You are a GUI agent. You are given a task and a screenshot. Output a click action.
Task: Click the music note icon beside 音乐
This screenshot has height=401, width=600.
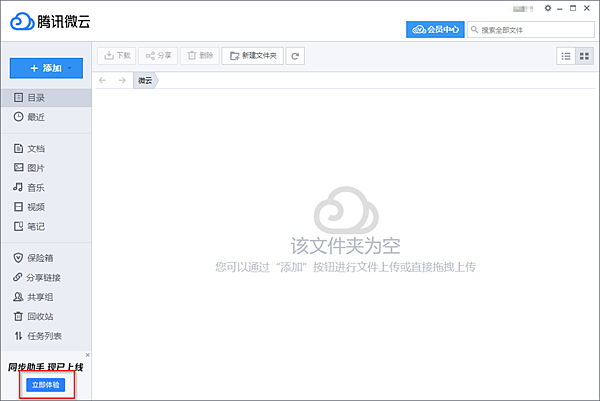tap(18, 187)
